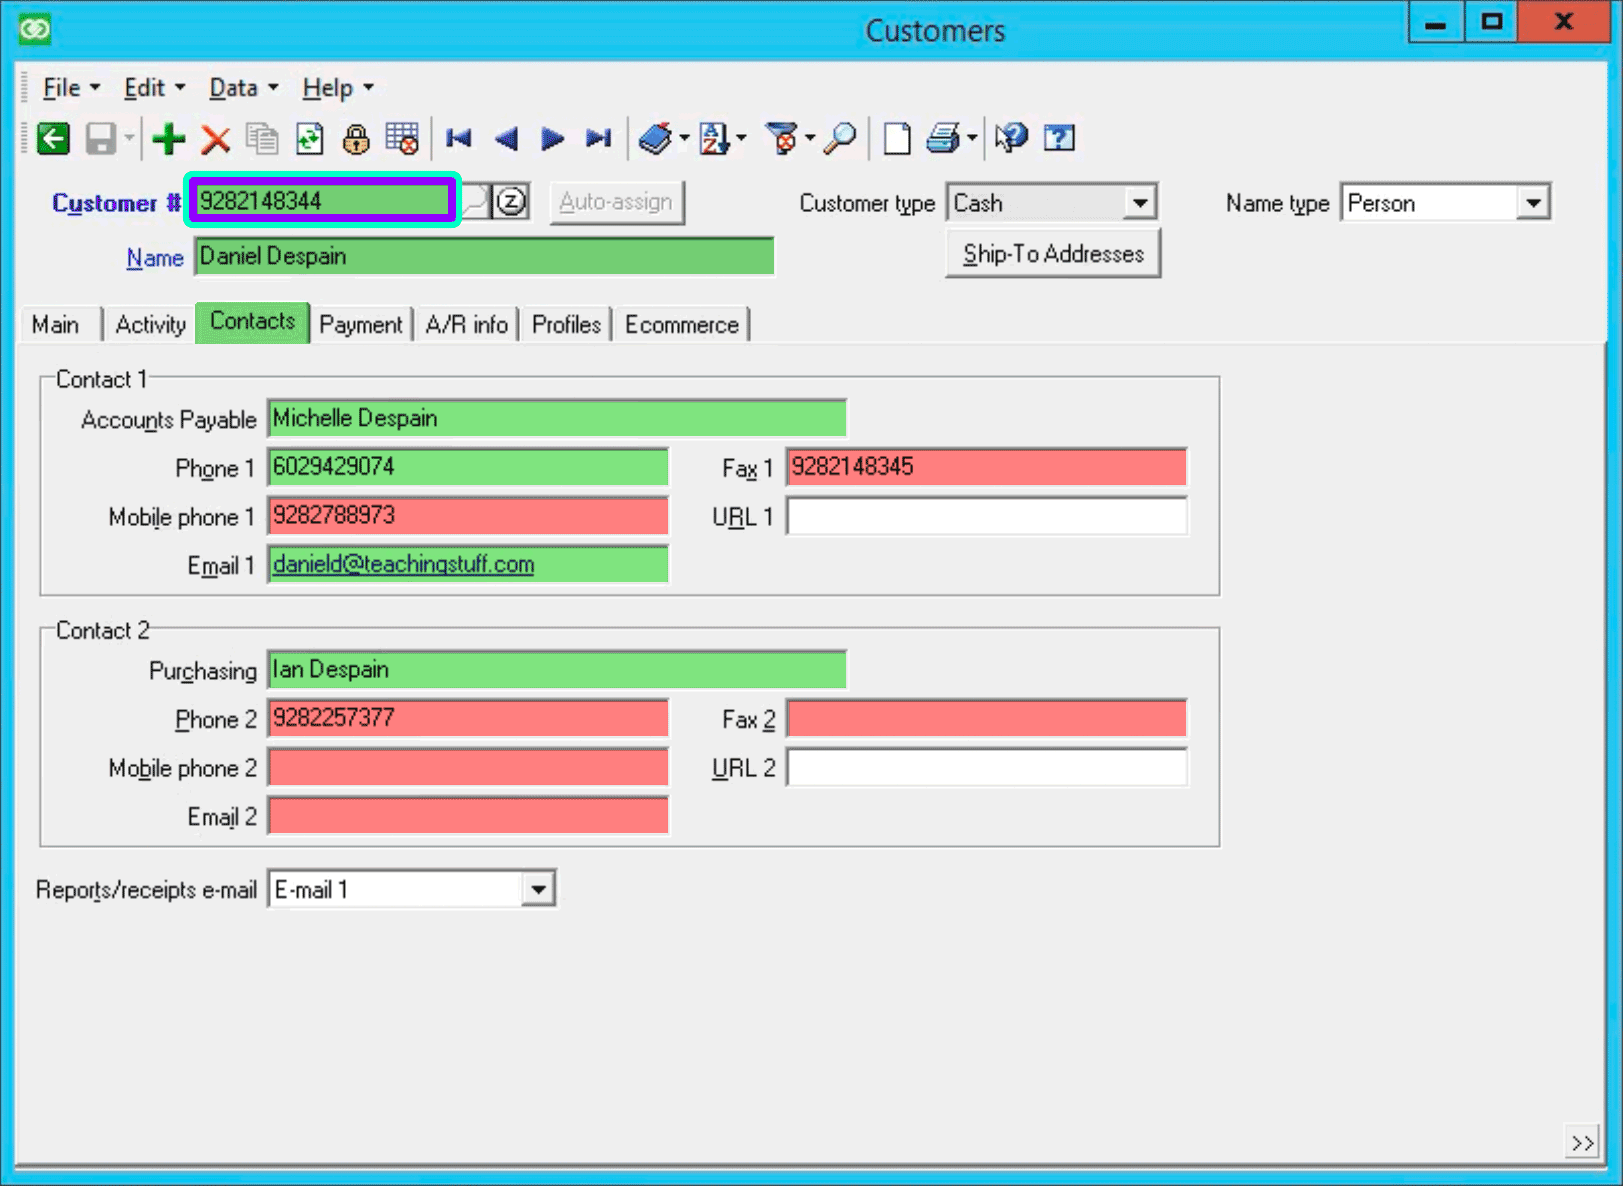
Task: Click the context help pointer icon
Action: tap(1010, 139)
